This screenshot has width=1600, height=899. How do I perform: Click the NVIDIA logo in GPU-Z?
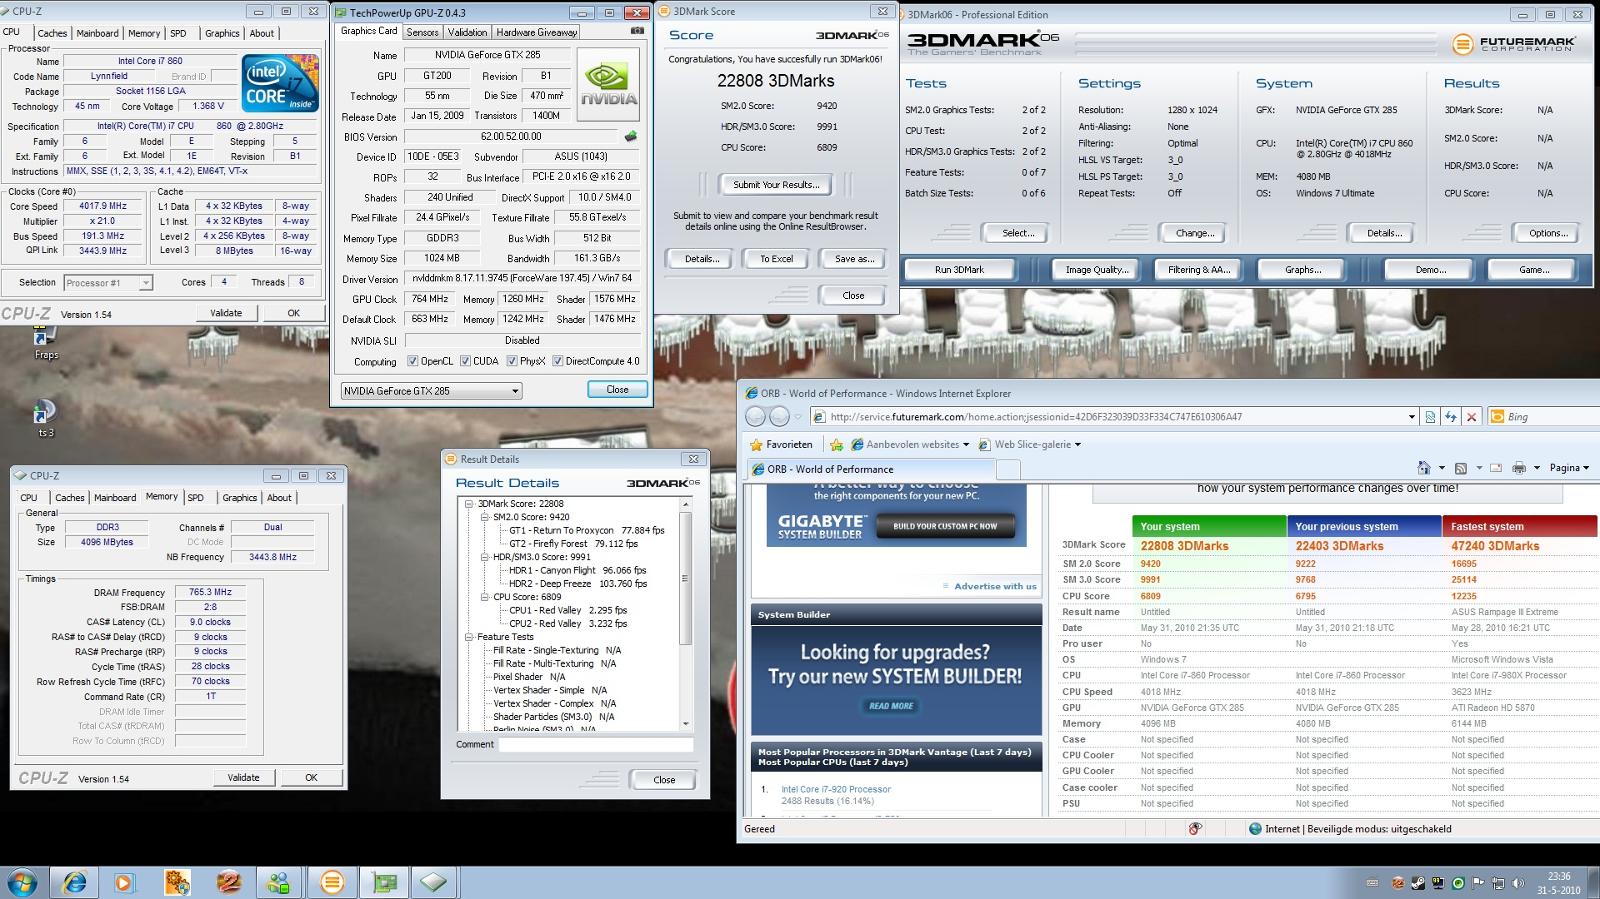tap(608, 85)
